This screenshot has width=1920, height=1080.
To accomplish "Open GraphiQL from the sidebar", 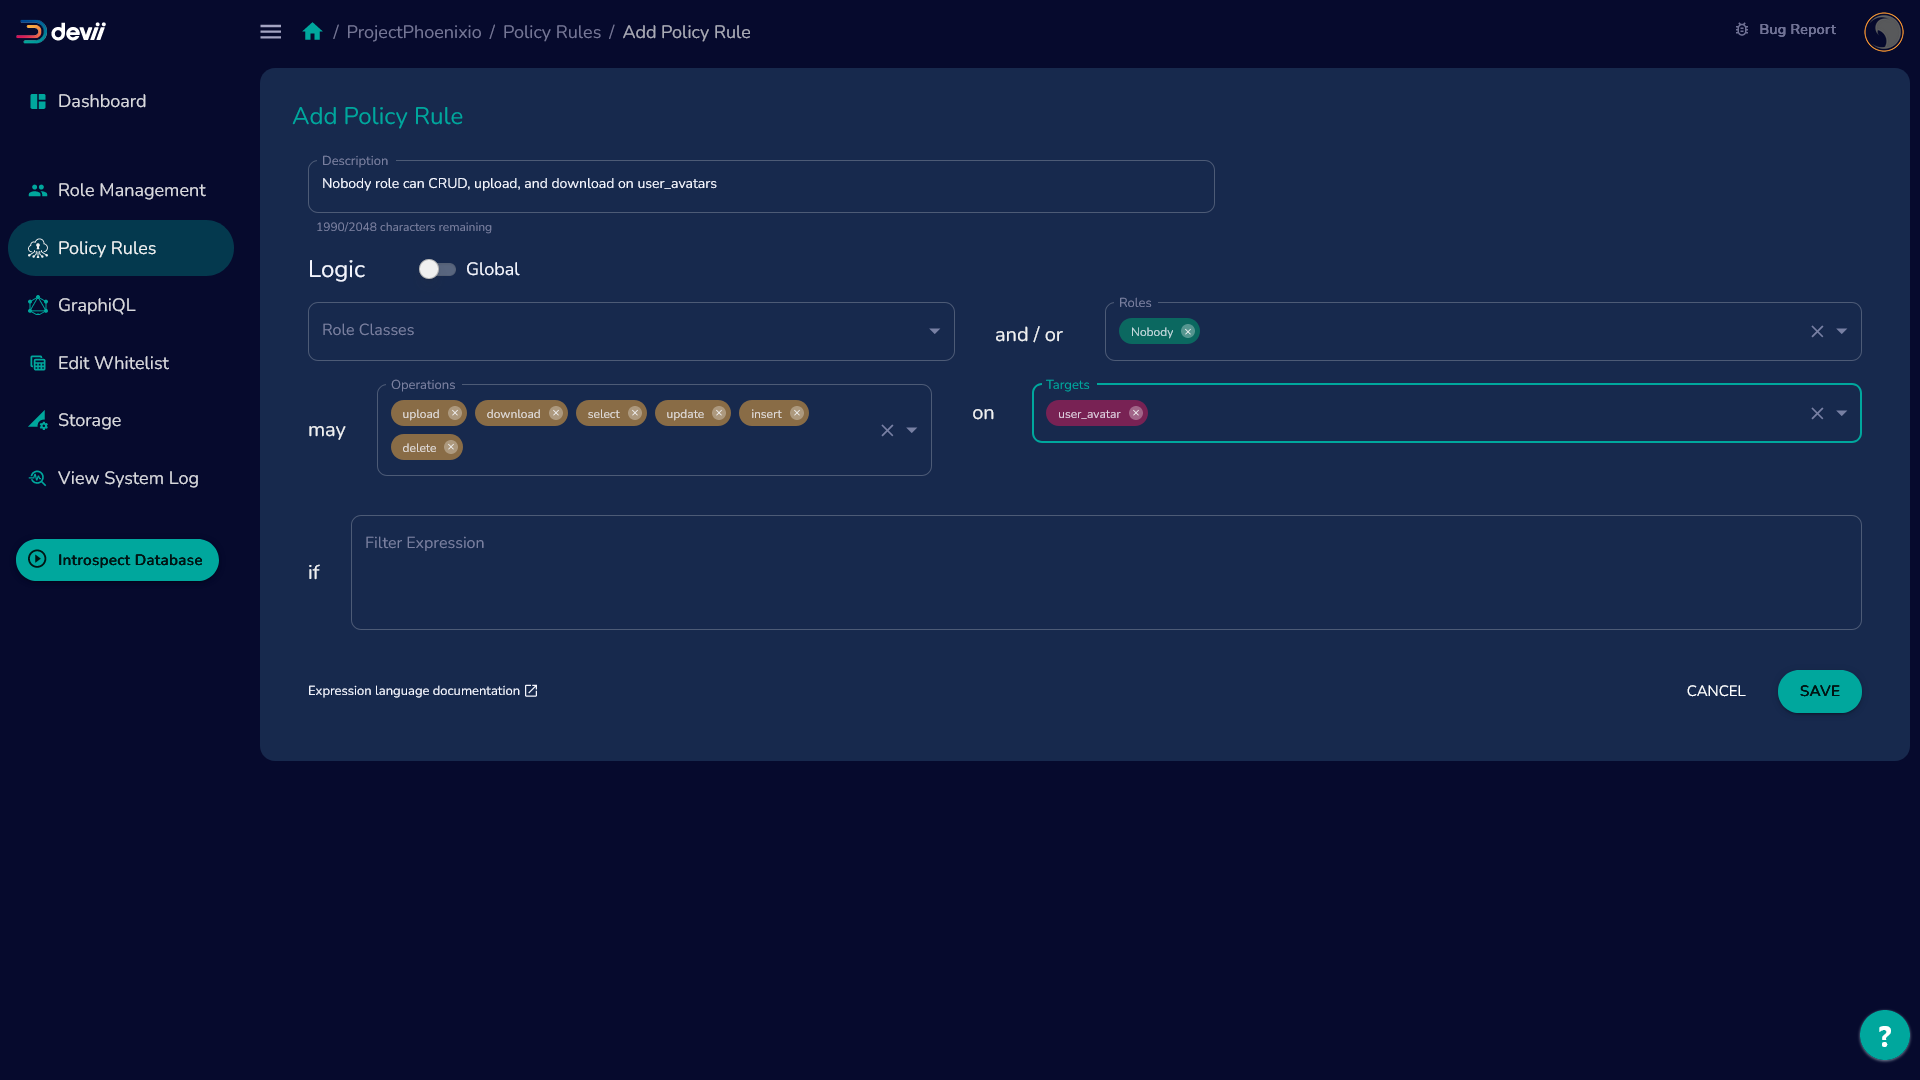I will point(96,305).
